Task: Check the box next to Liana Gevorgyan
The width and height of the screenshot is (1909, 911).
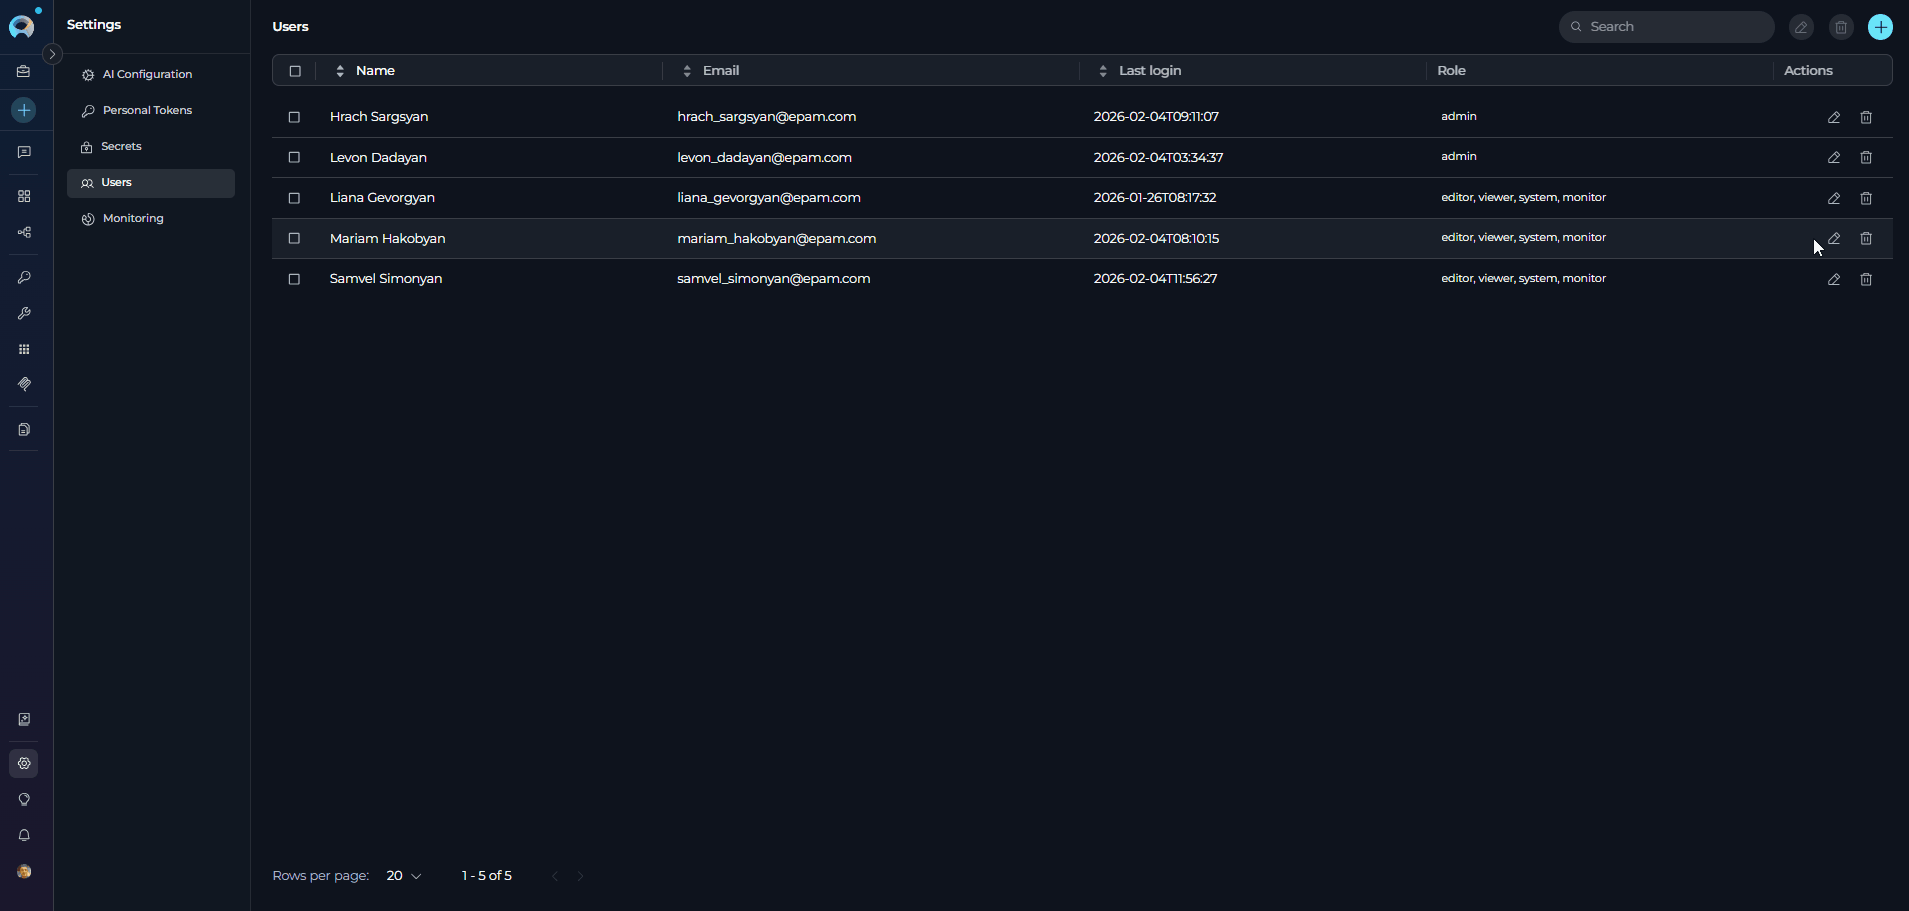Action: click(x=294, y=198)
